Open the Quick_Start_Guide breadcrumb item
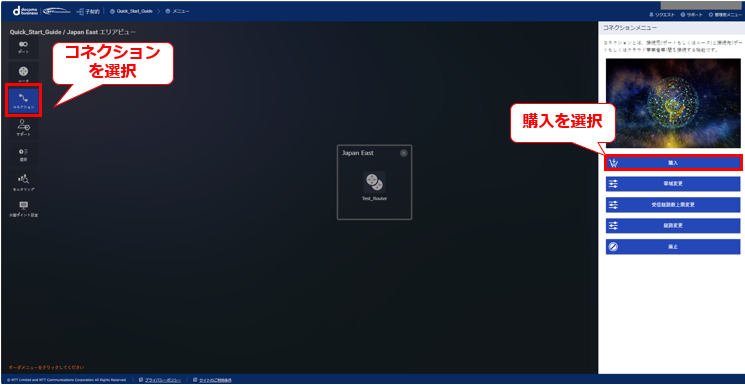The width and height of the screenshot is (745, 385). click(x=132, y=11)
